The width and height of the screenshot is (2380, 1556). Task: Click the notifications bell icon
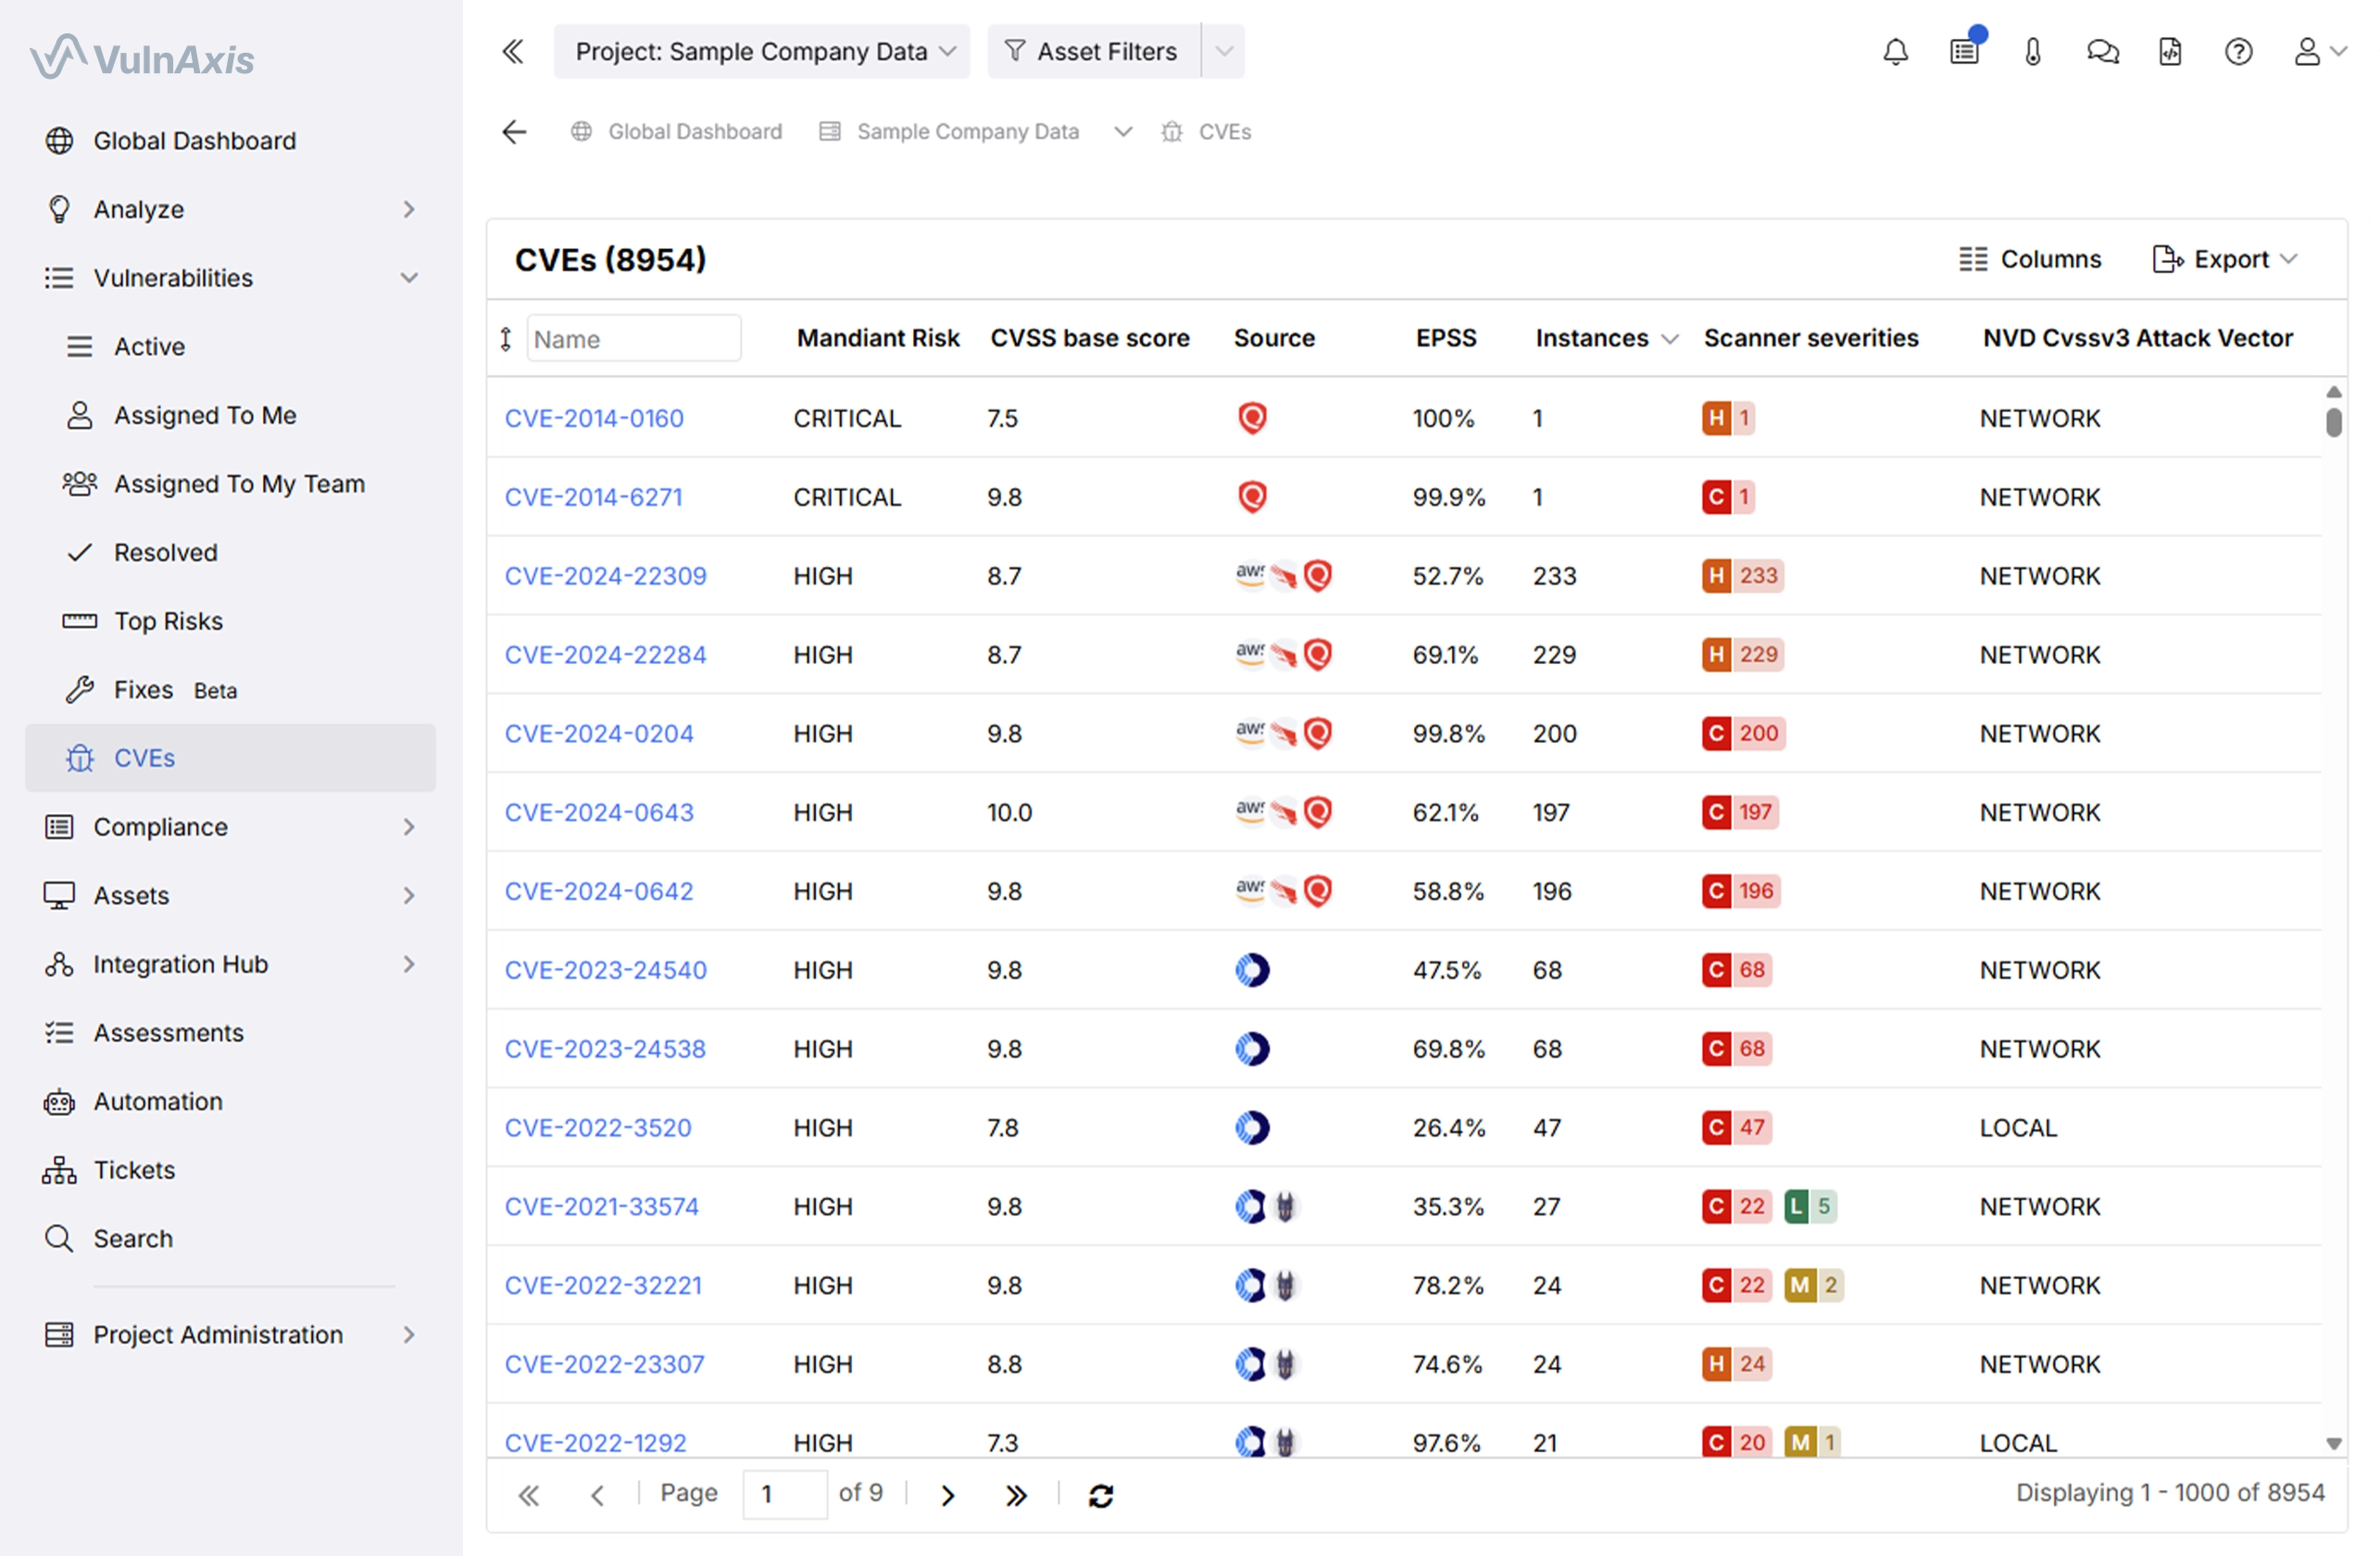click(1895, 51)
